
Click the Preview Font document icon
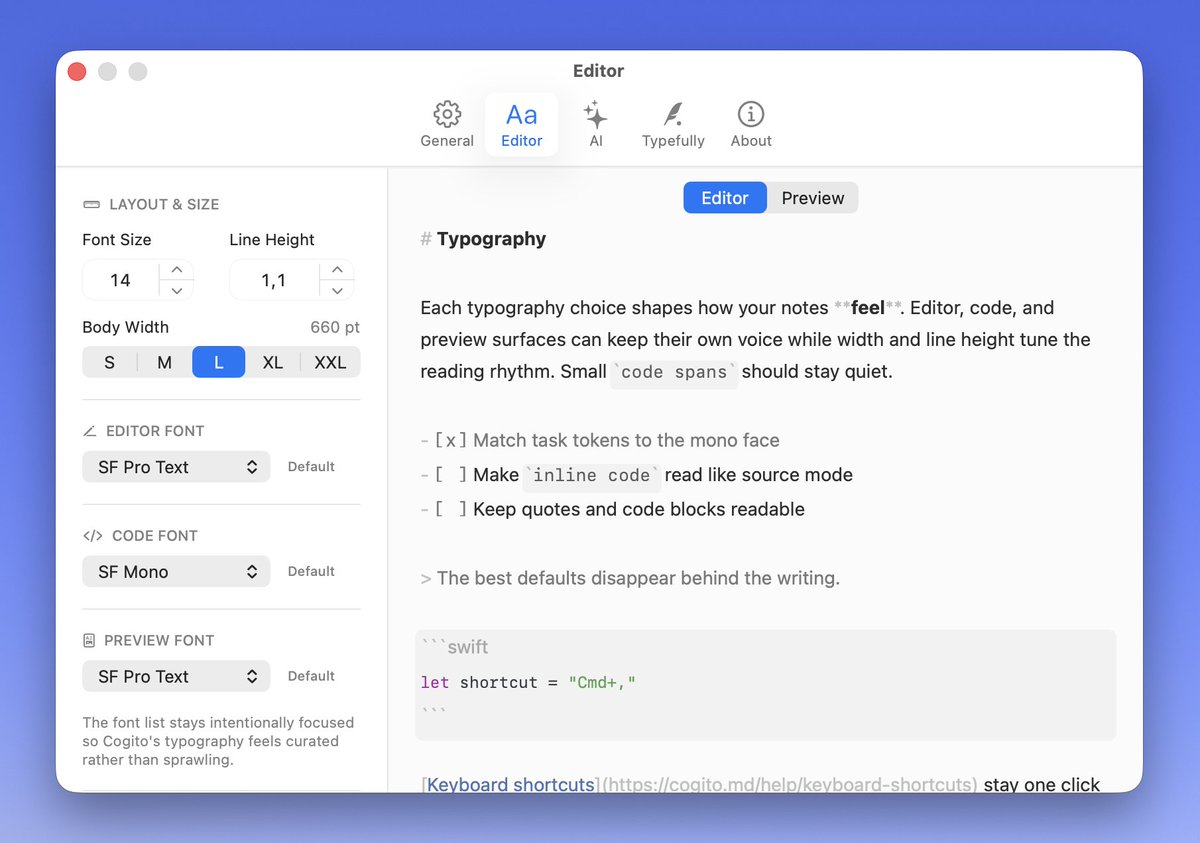(x=89, y=640)
